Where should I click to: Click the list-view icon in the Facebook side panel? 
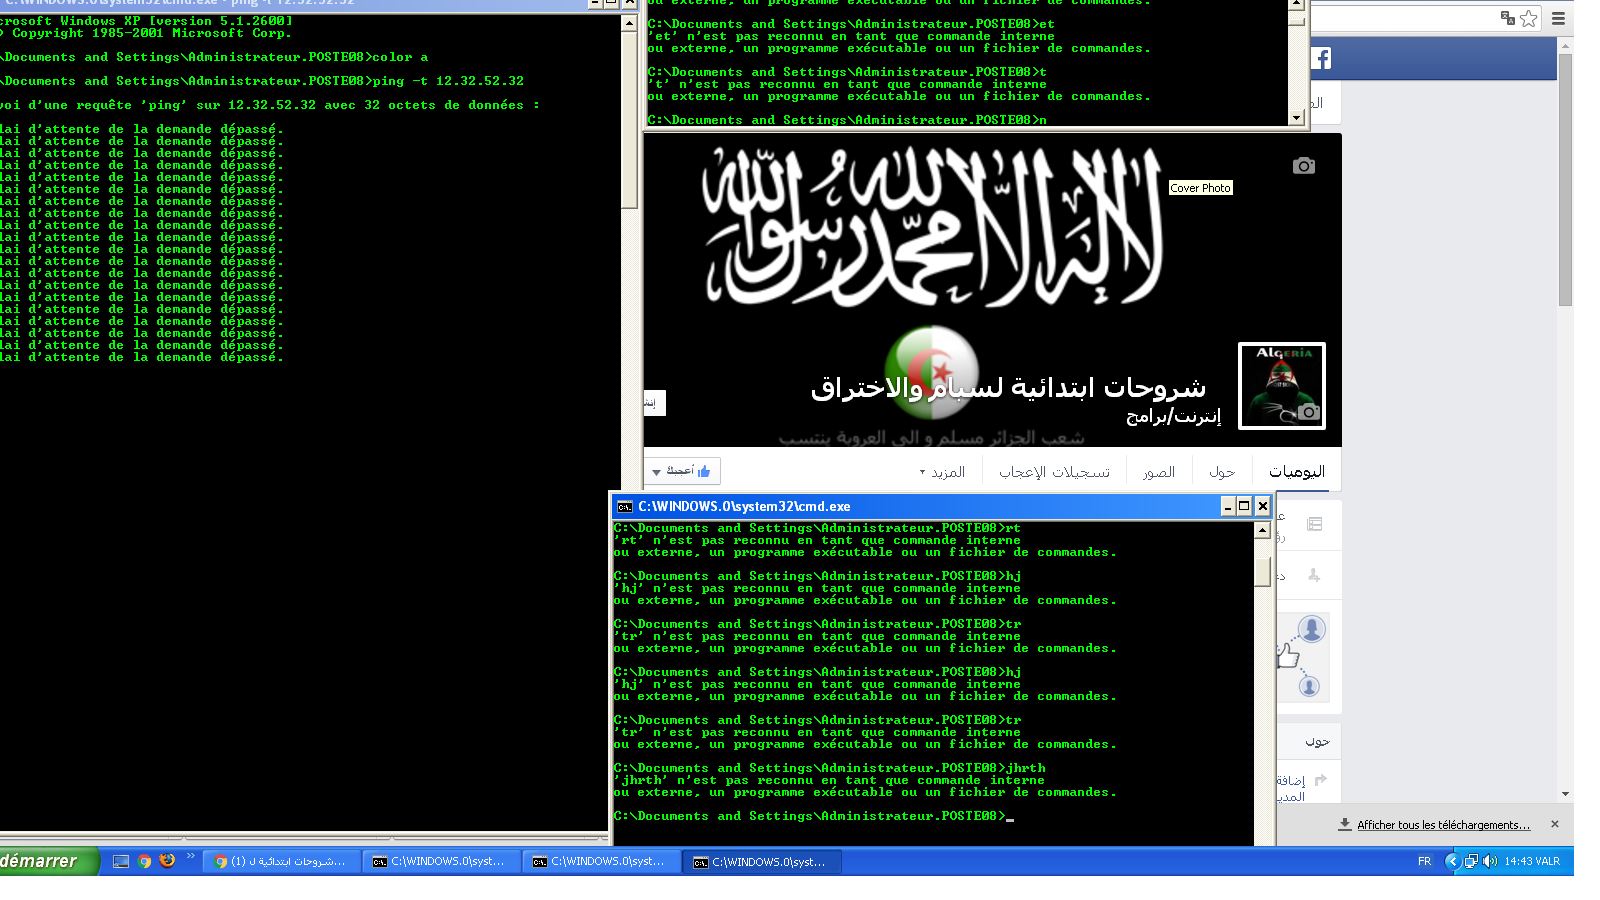point(1314,524)
